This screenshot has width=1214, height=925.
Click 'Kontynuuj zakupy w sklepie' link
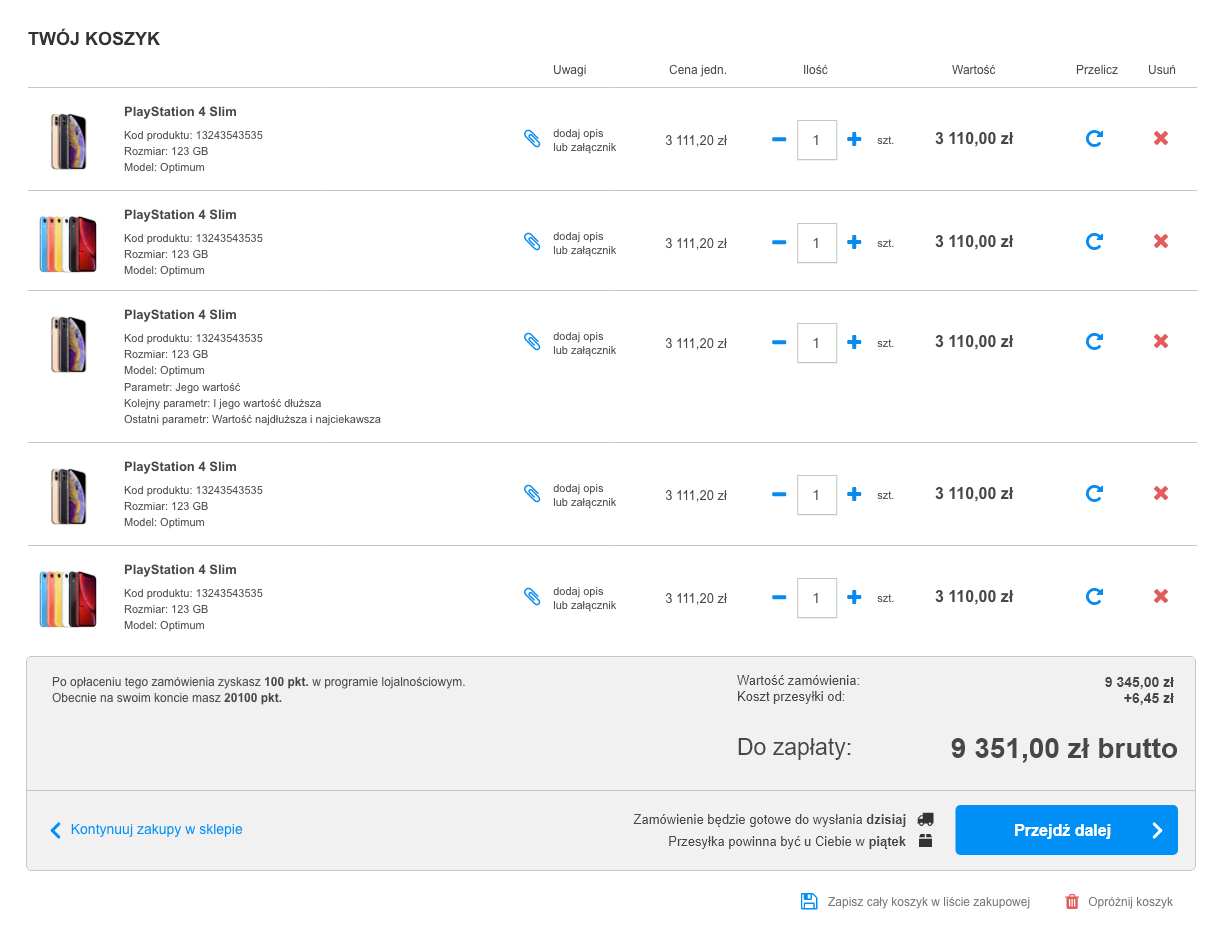[156, 829]
